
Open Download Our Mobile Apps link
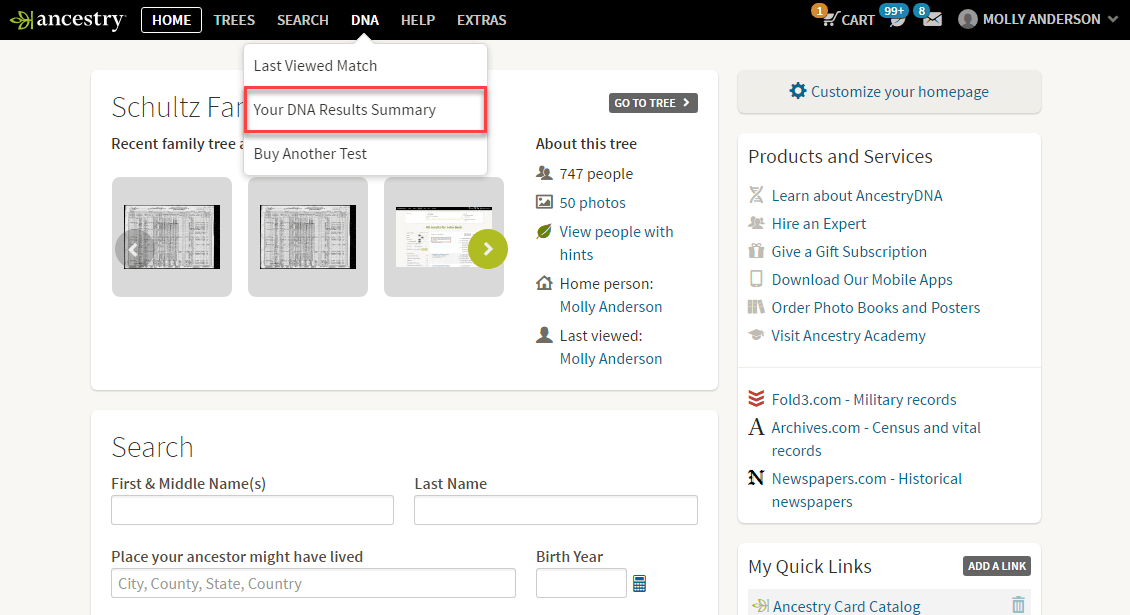click(x=862, y=280)
